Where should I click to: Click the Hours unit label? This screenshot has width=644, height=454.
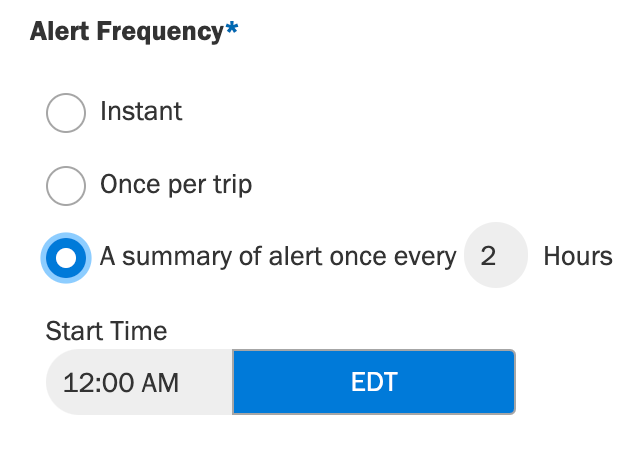578,256
